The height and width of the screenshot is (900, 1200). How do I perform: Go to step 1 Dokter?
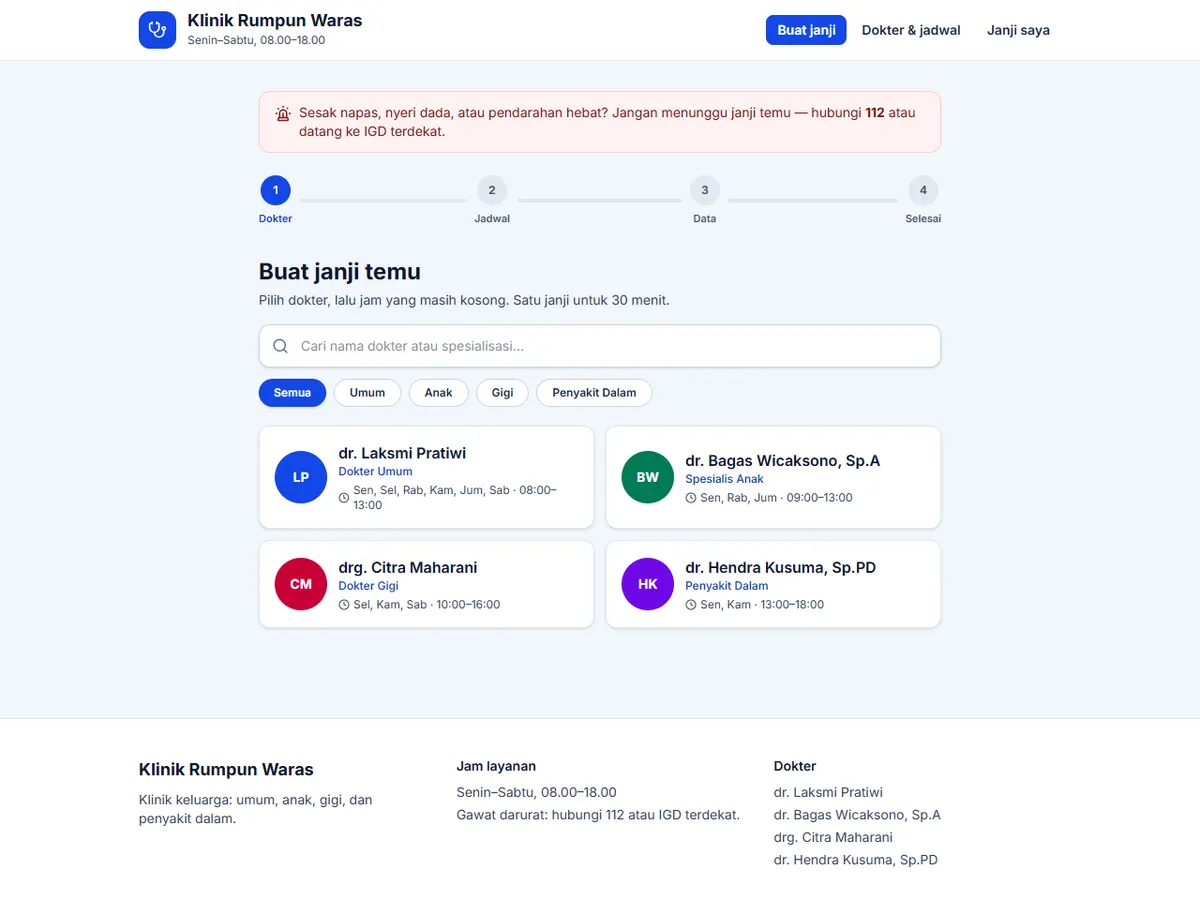click(275, 200)
